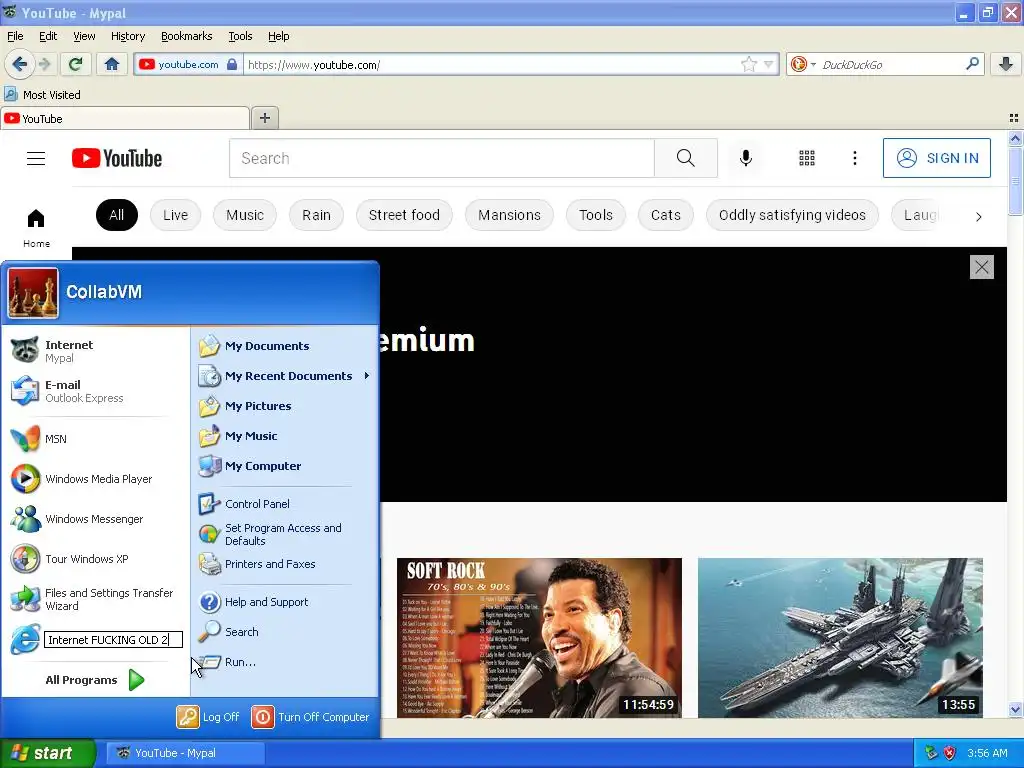Image resolution: width=1024 pixels, height=768 pixels.
Task: Select the Live filter chip
Action: point(176,215)
